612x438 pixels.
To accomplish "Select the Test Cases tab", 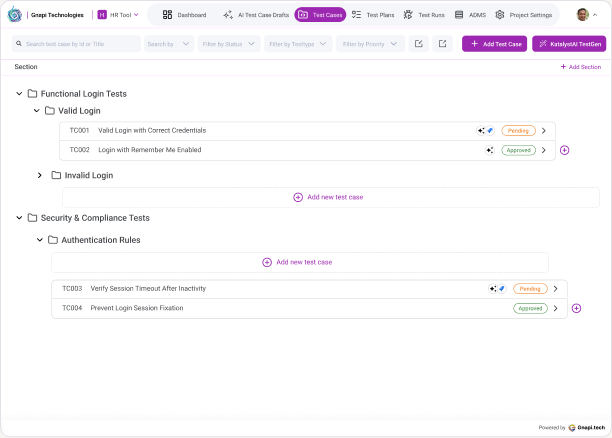I will click(320, 15).
